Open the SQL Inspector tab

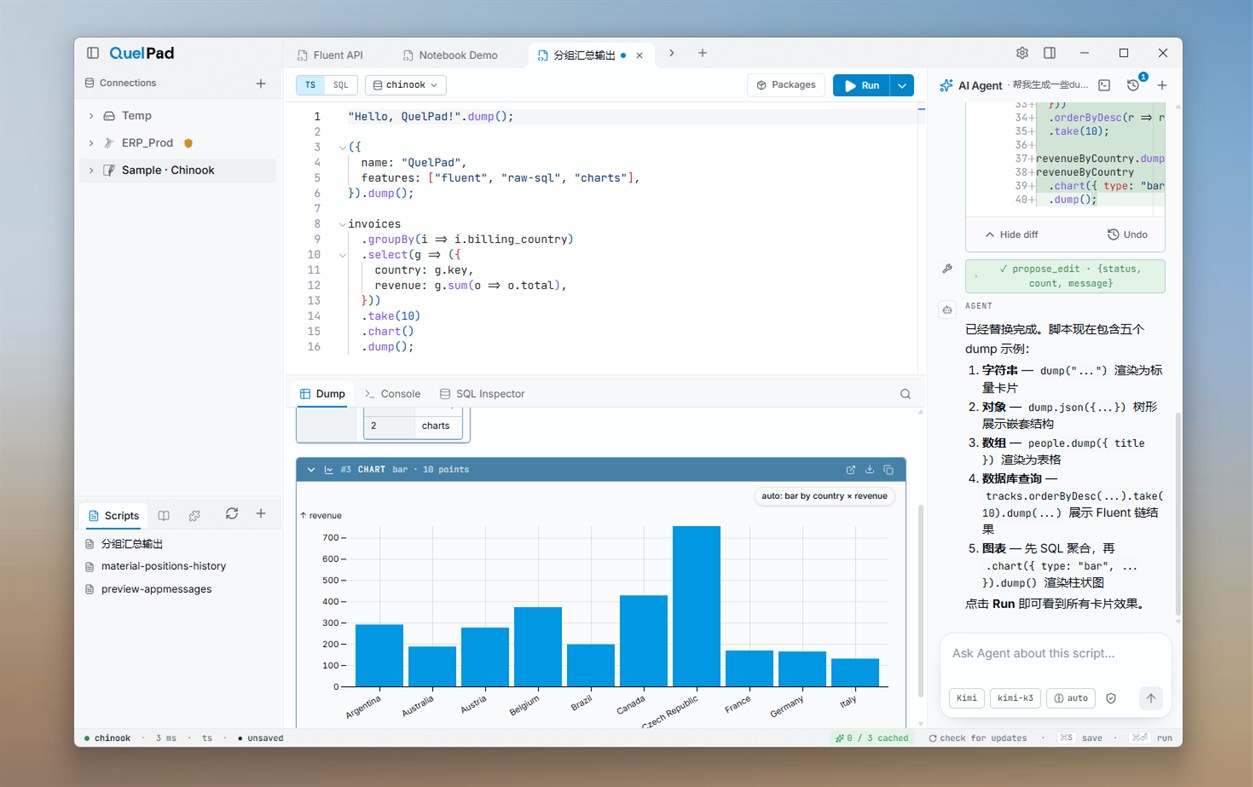coord(483,394)
